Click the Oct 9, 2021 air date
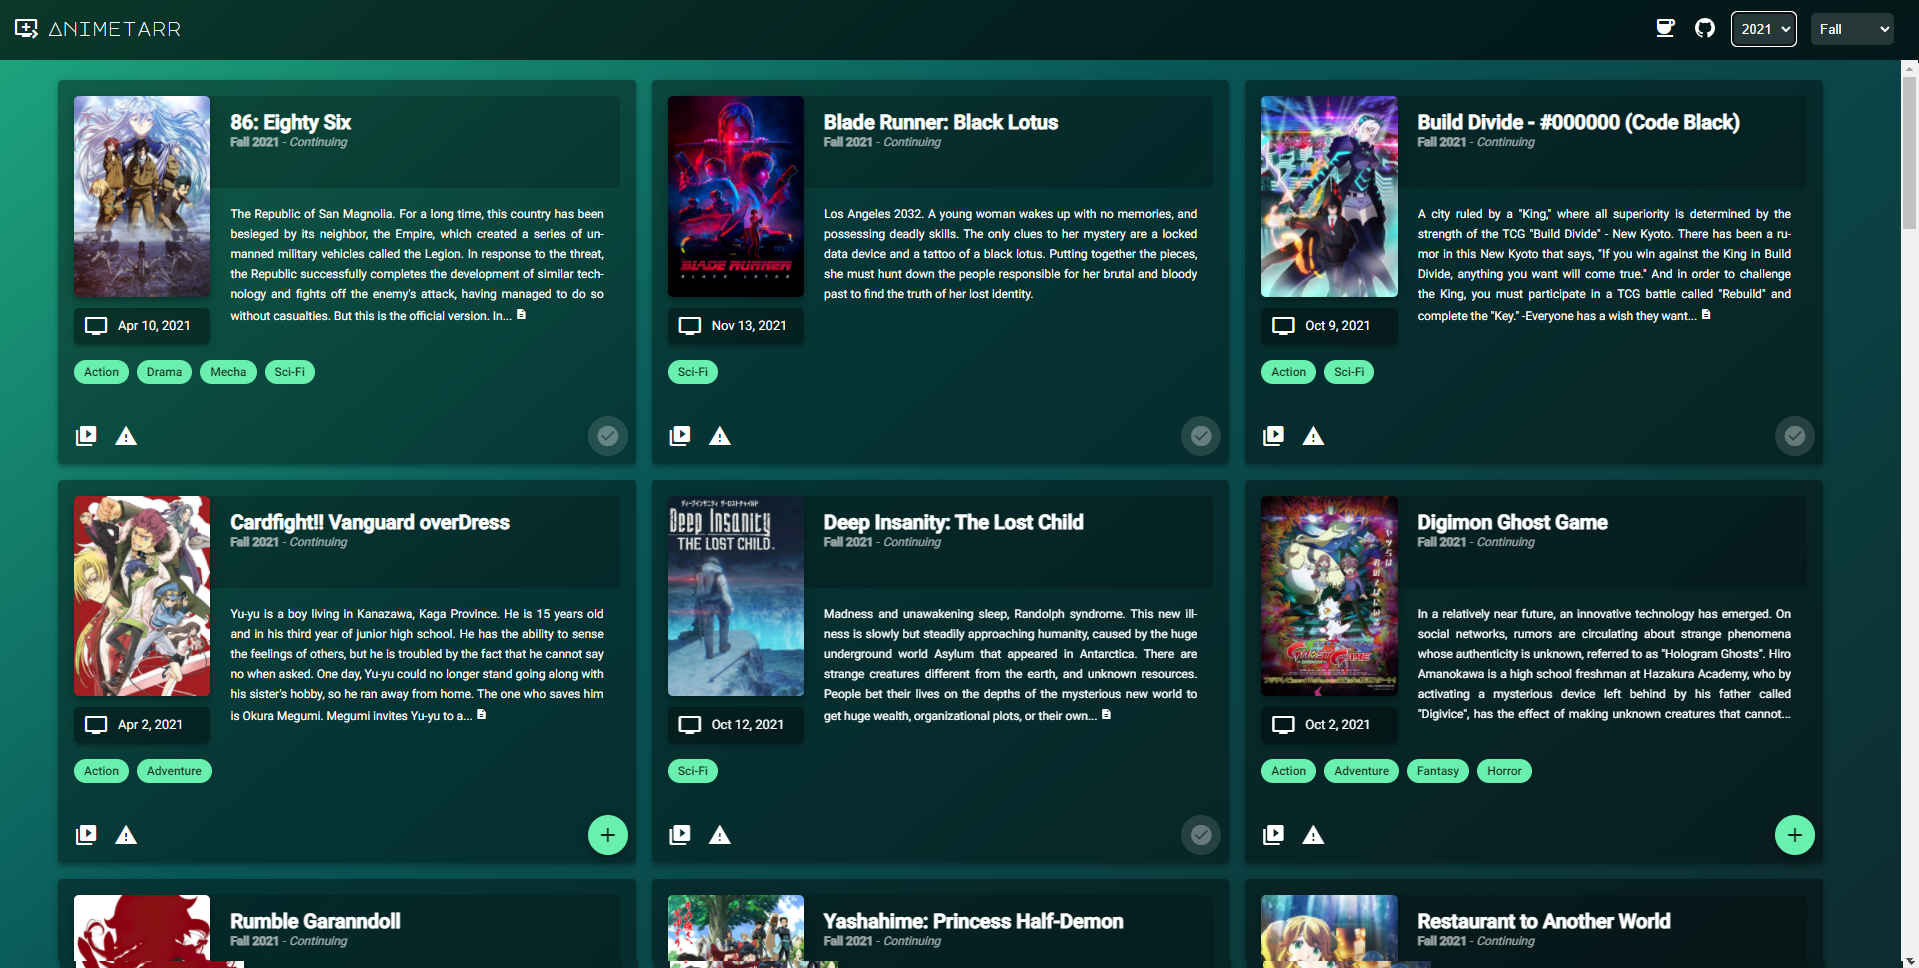 pos(1337,326)
